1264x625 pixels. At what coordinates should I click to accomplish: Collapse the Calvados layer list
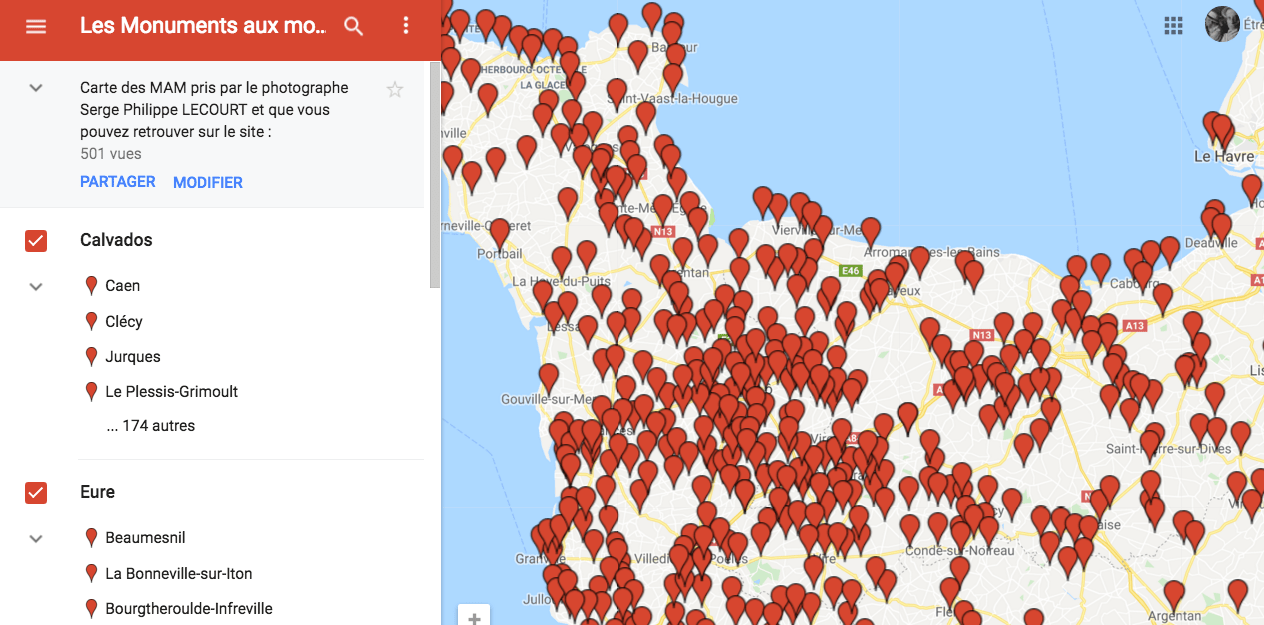[x=36, y=287]
